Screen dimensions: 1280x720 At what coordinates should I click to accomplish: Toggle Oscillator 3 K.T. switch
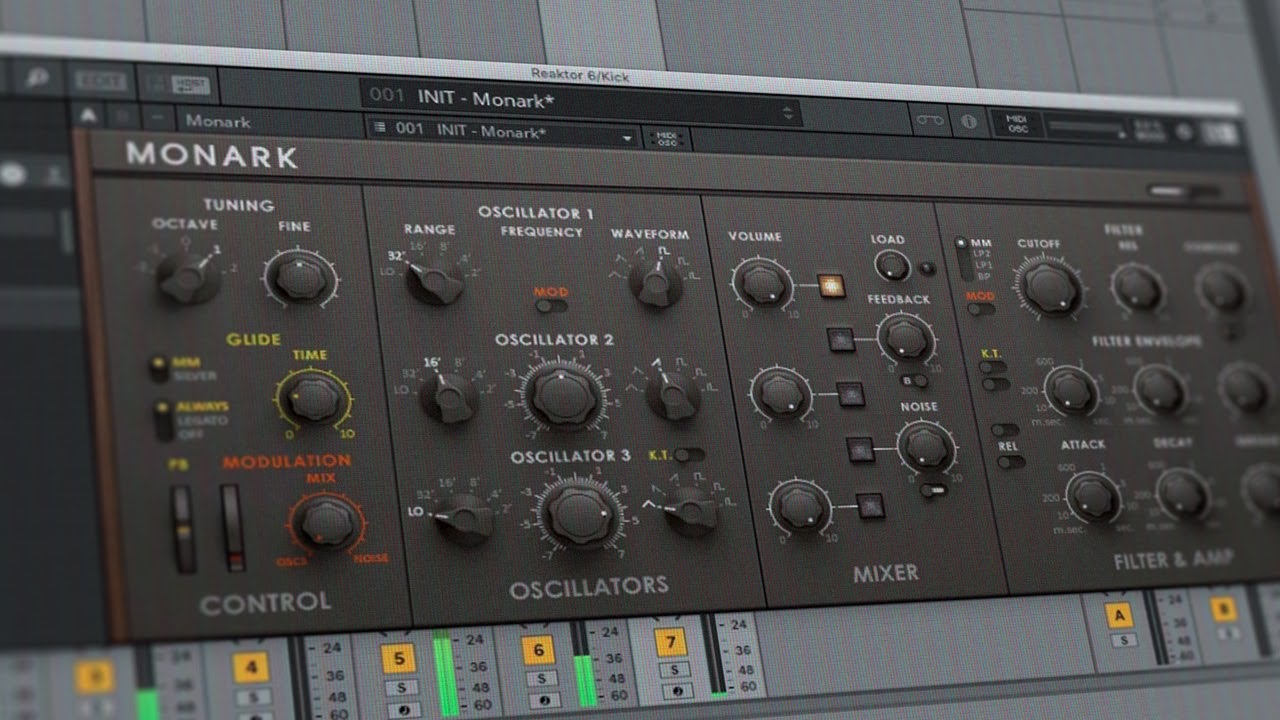(688, 455)
